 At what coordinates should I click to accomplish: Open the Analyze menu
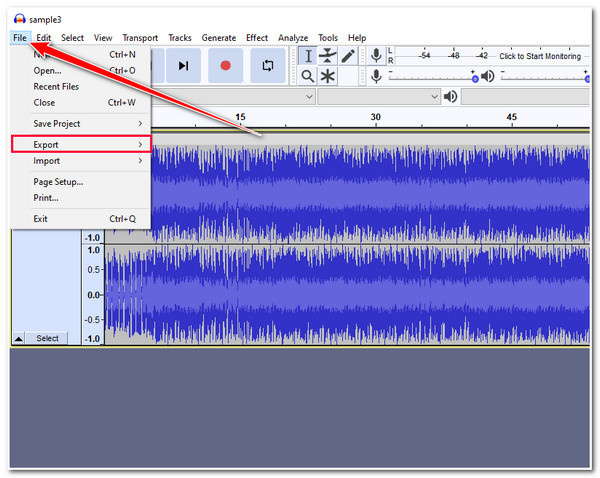point(293,38)
